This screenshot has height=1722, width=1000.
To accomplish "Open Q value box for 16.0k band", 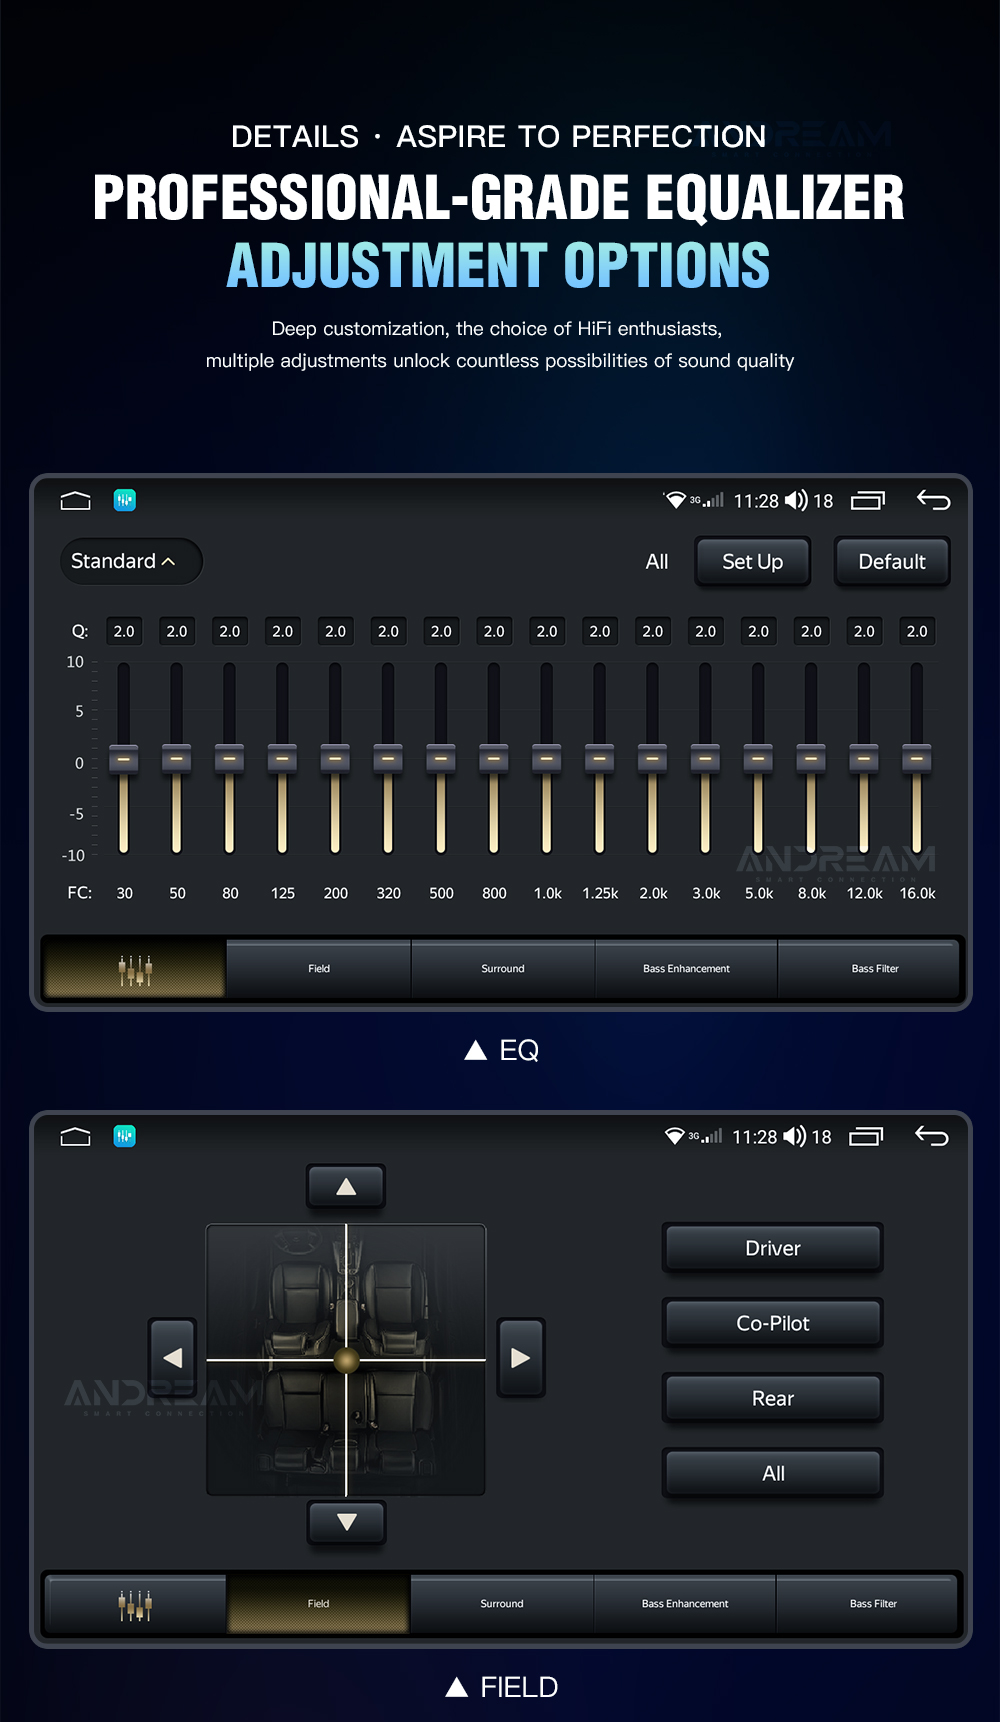I will (x=916, y=632).
